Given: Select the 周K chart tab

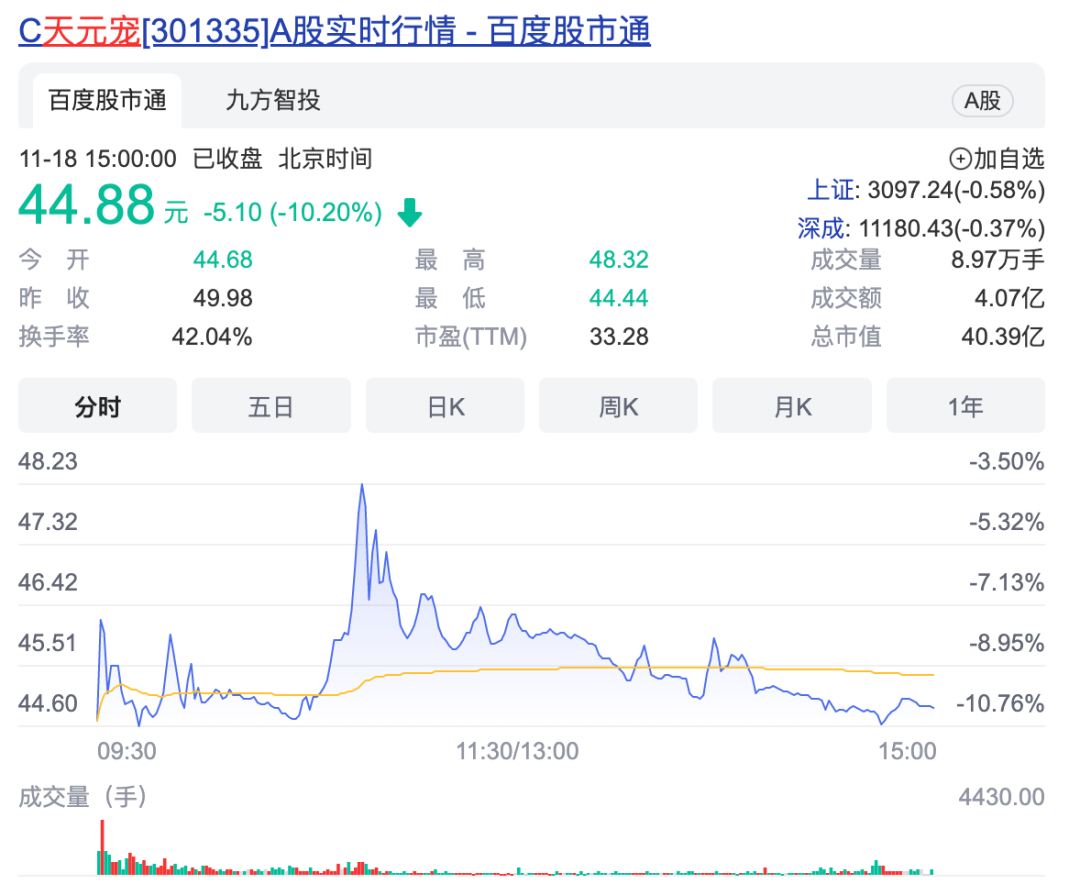Looking at the screenshot, I should [619, 407].
